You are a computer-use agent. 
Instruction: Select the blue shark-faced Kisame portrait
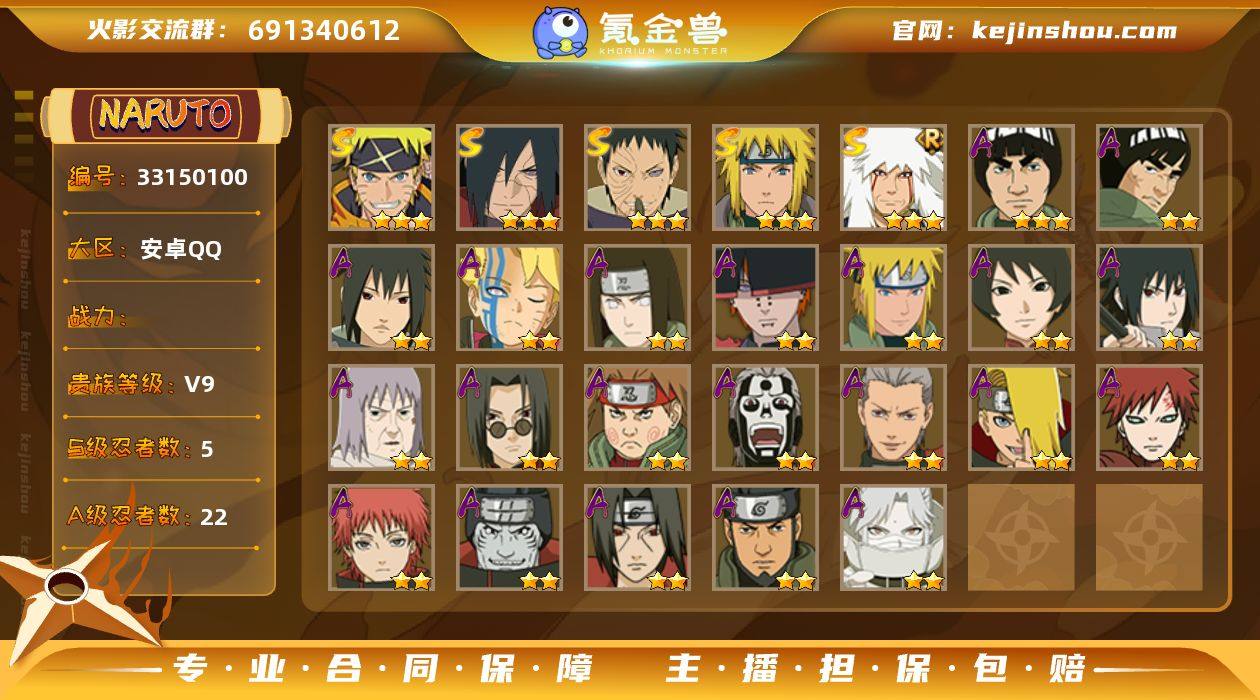click(x=509, y=538)
